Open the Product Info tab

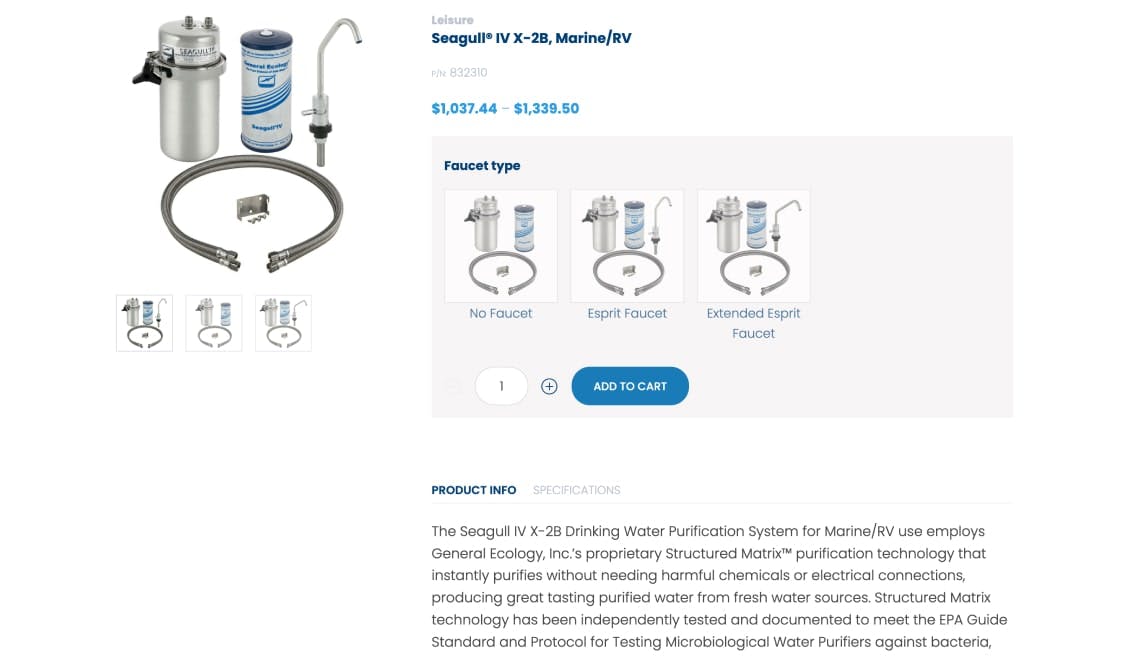(x=474, y=490)
